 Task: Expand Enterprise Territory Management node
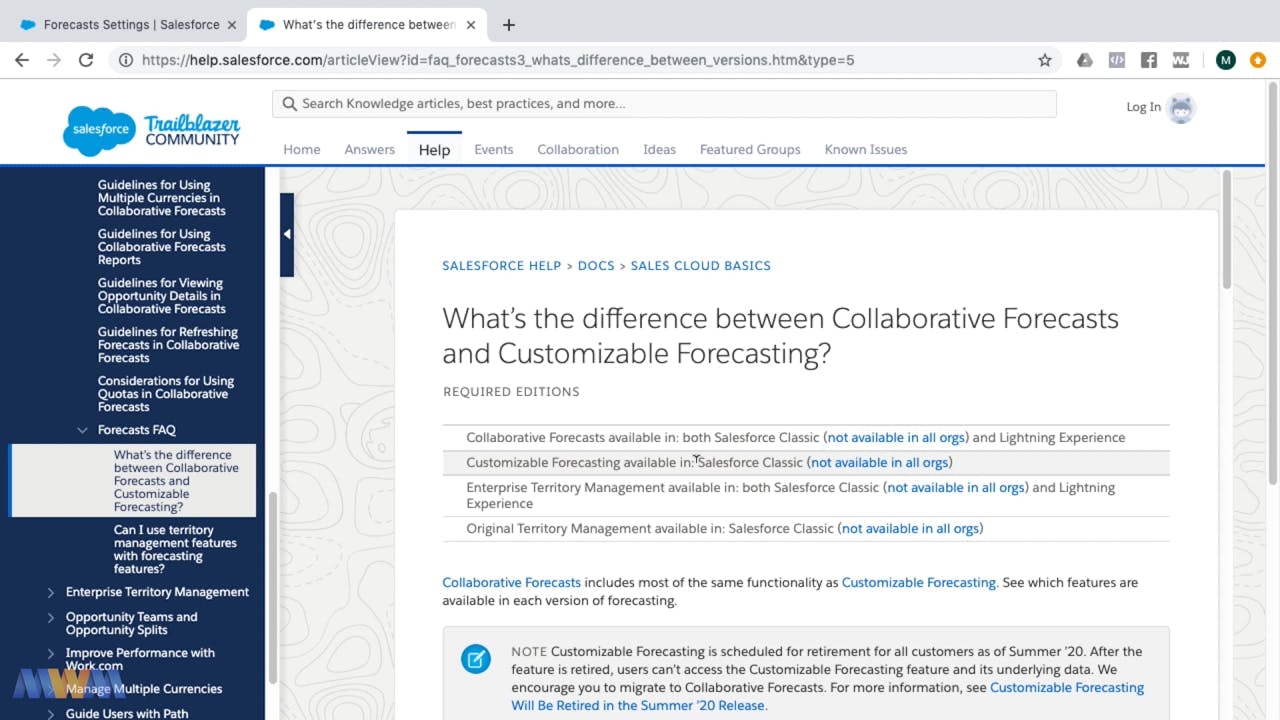pyautogui.click(x=50, y=592)
